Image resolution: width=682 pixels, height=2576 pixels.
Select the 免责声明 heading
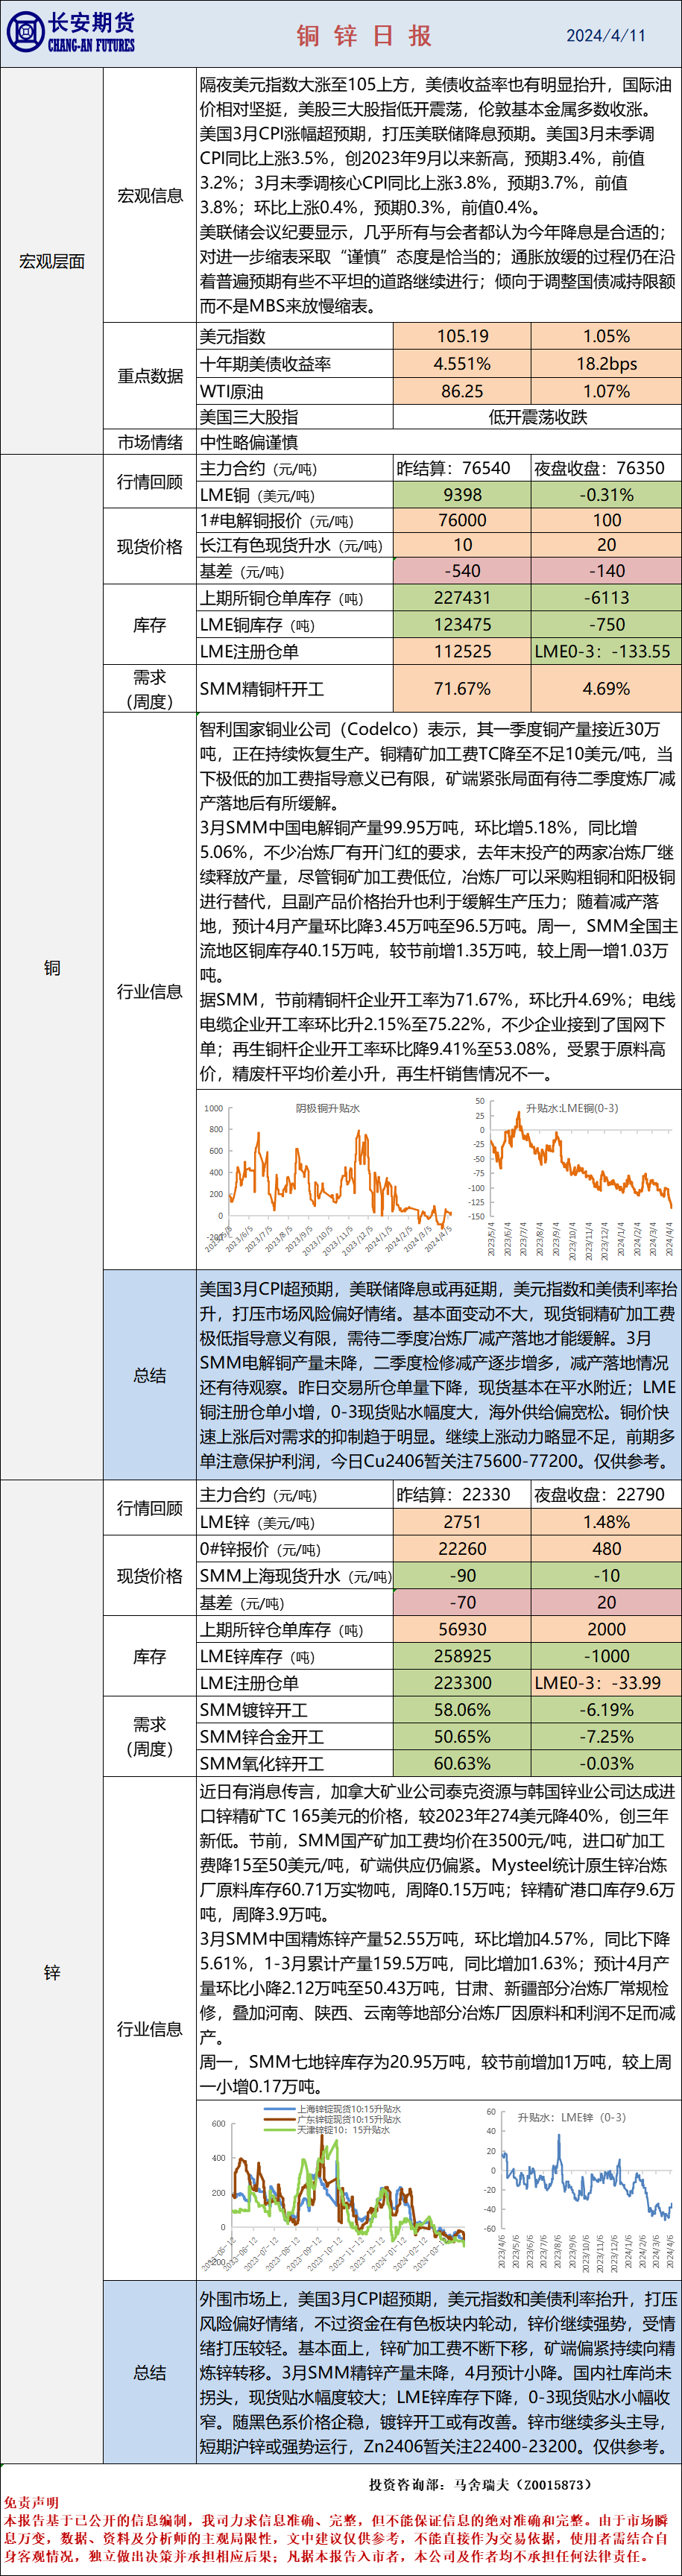click(x=31, y=2503)
